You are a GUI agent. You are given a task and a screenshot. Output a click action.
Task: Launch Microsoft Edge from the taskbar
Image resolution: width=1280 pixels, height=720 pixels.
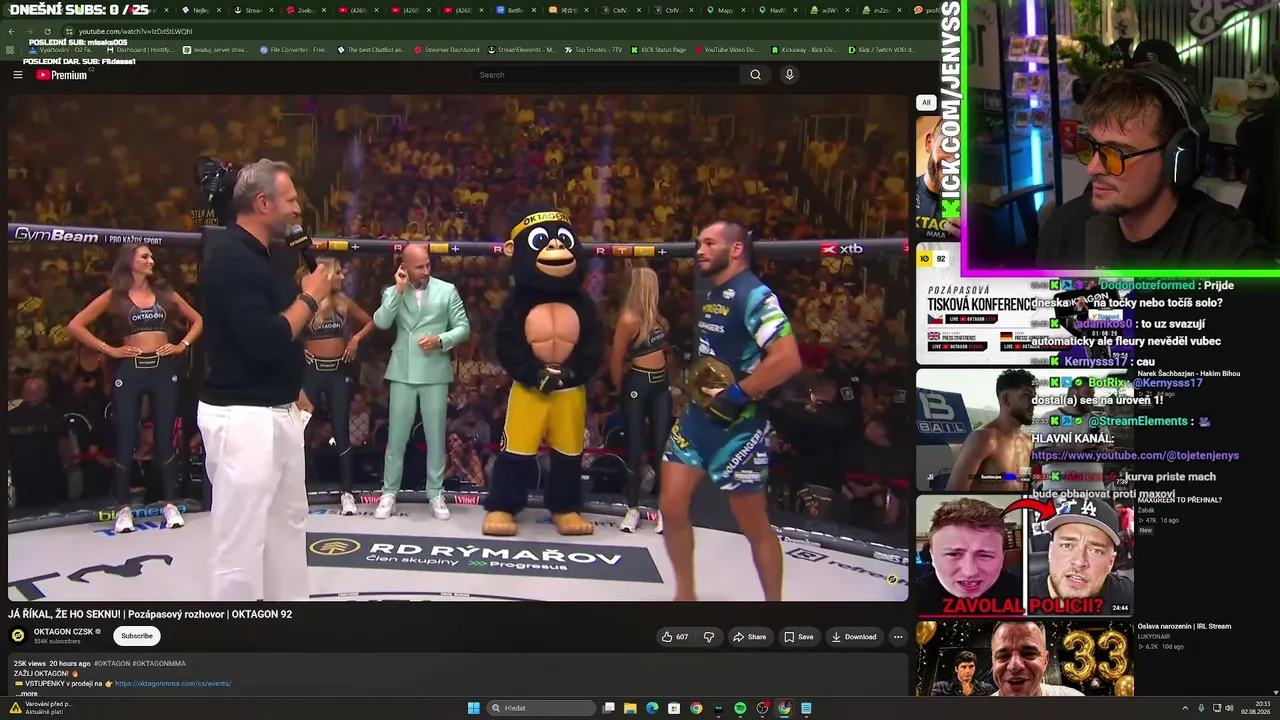(652, 708)
